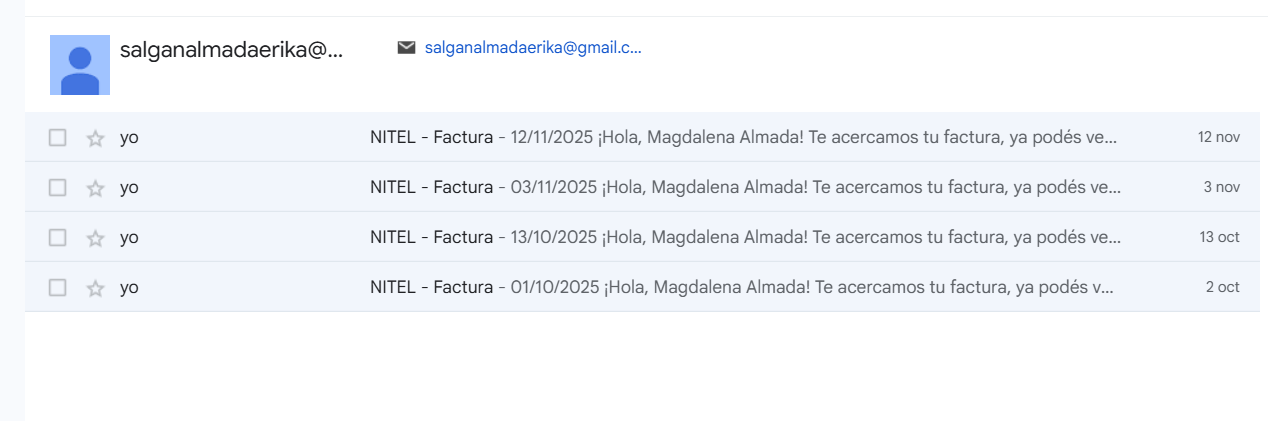Star the 12 nov NITEL email
This screenshot has width=1268, height=421.
click(x=96, y=138)
